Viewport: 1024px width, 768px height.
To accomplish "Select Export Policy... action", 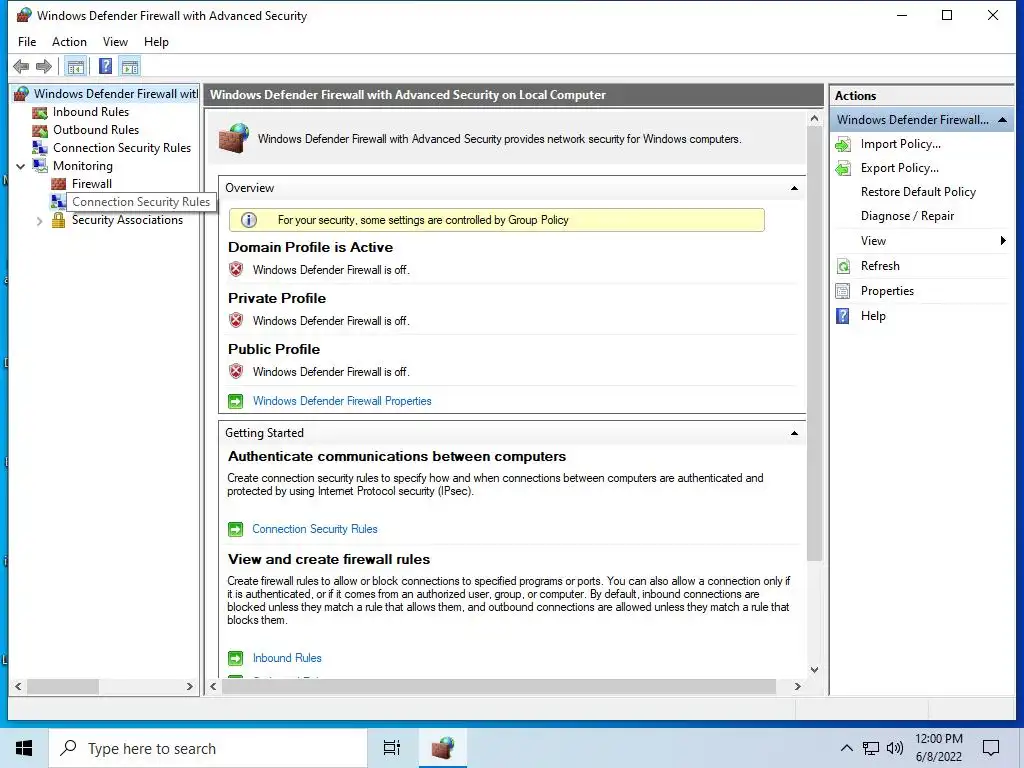I will coord(899,168).
